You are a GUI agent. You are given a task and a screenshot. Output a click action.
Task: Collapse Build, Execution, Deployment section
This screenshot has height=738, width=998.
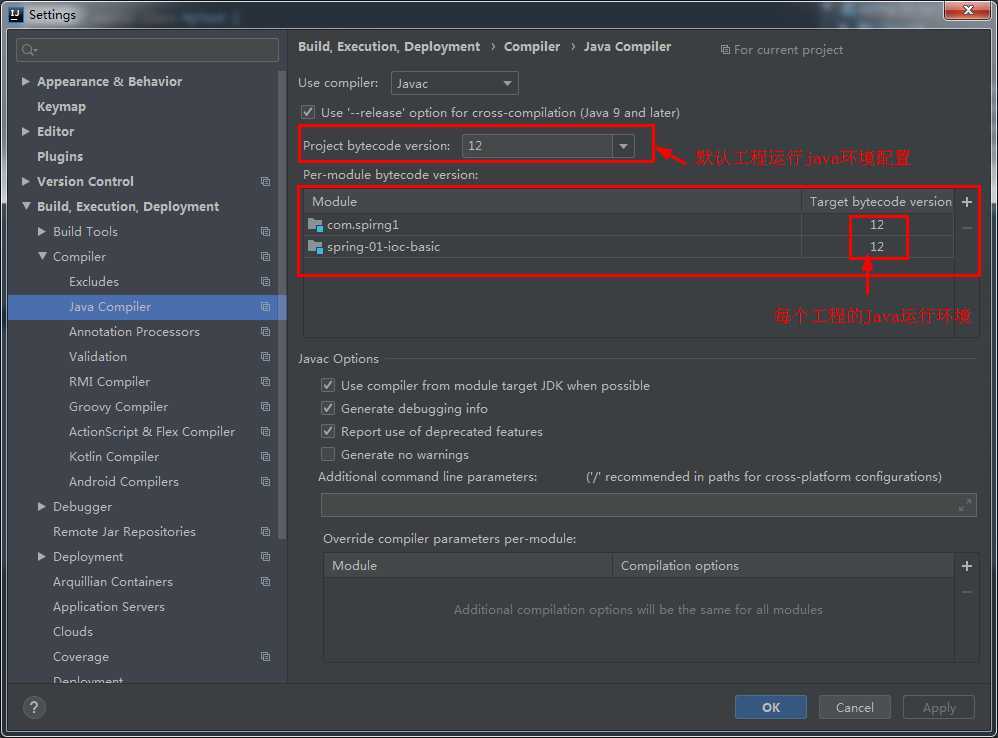tap(25, 206)
